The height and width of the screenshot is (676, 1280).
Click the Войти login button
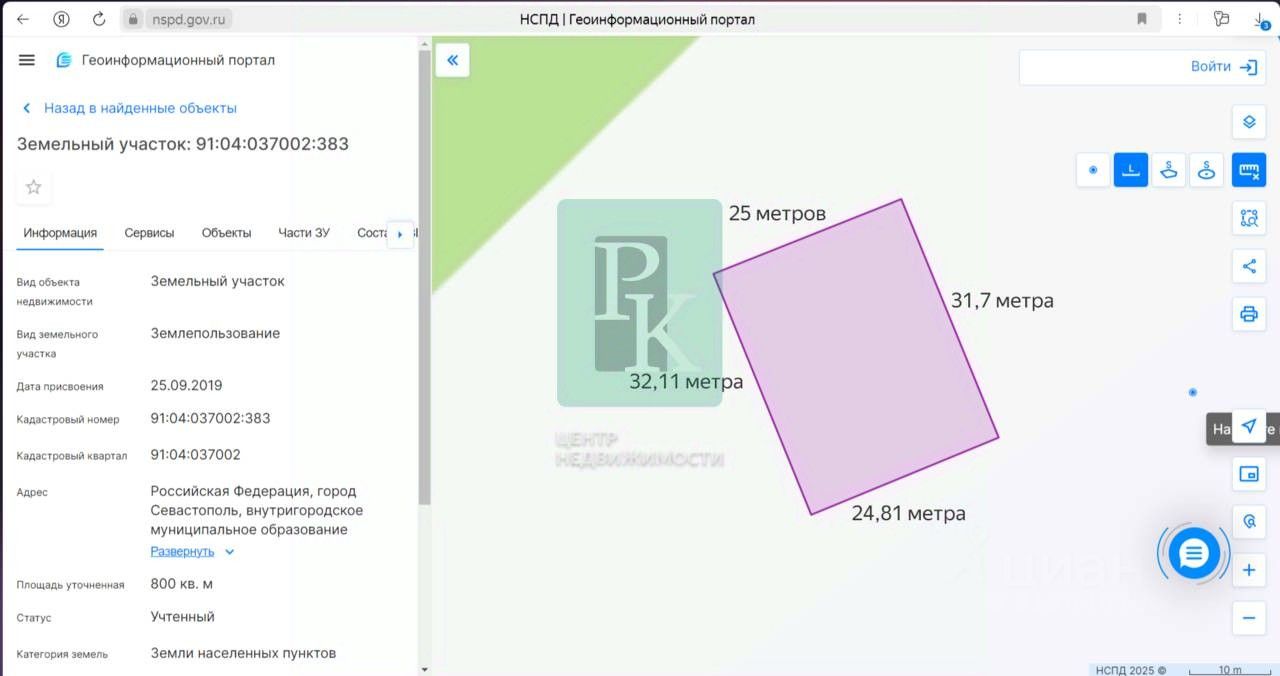[1224, 67]
